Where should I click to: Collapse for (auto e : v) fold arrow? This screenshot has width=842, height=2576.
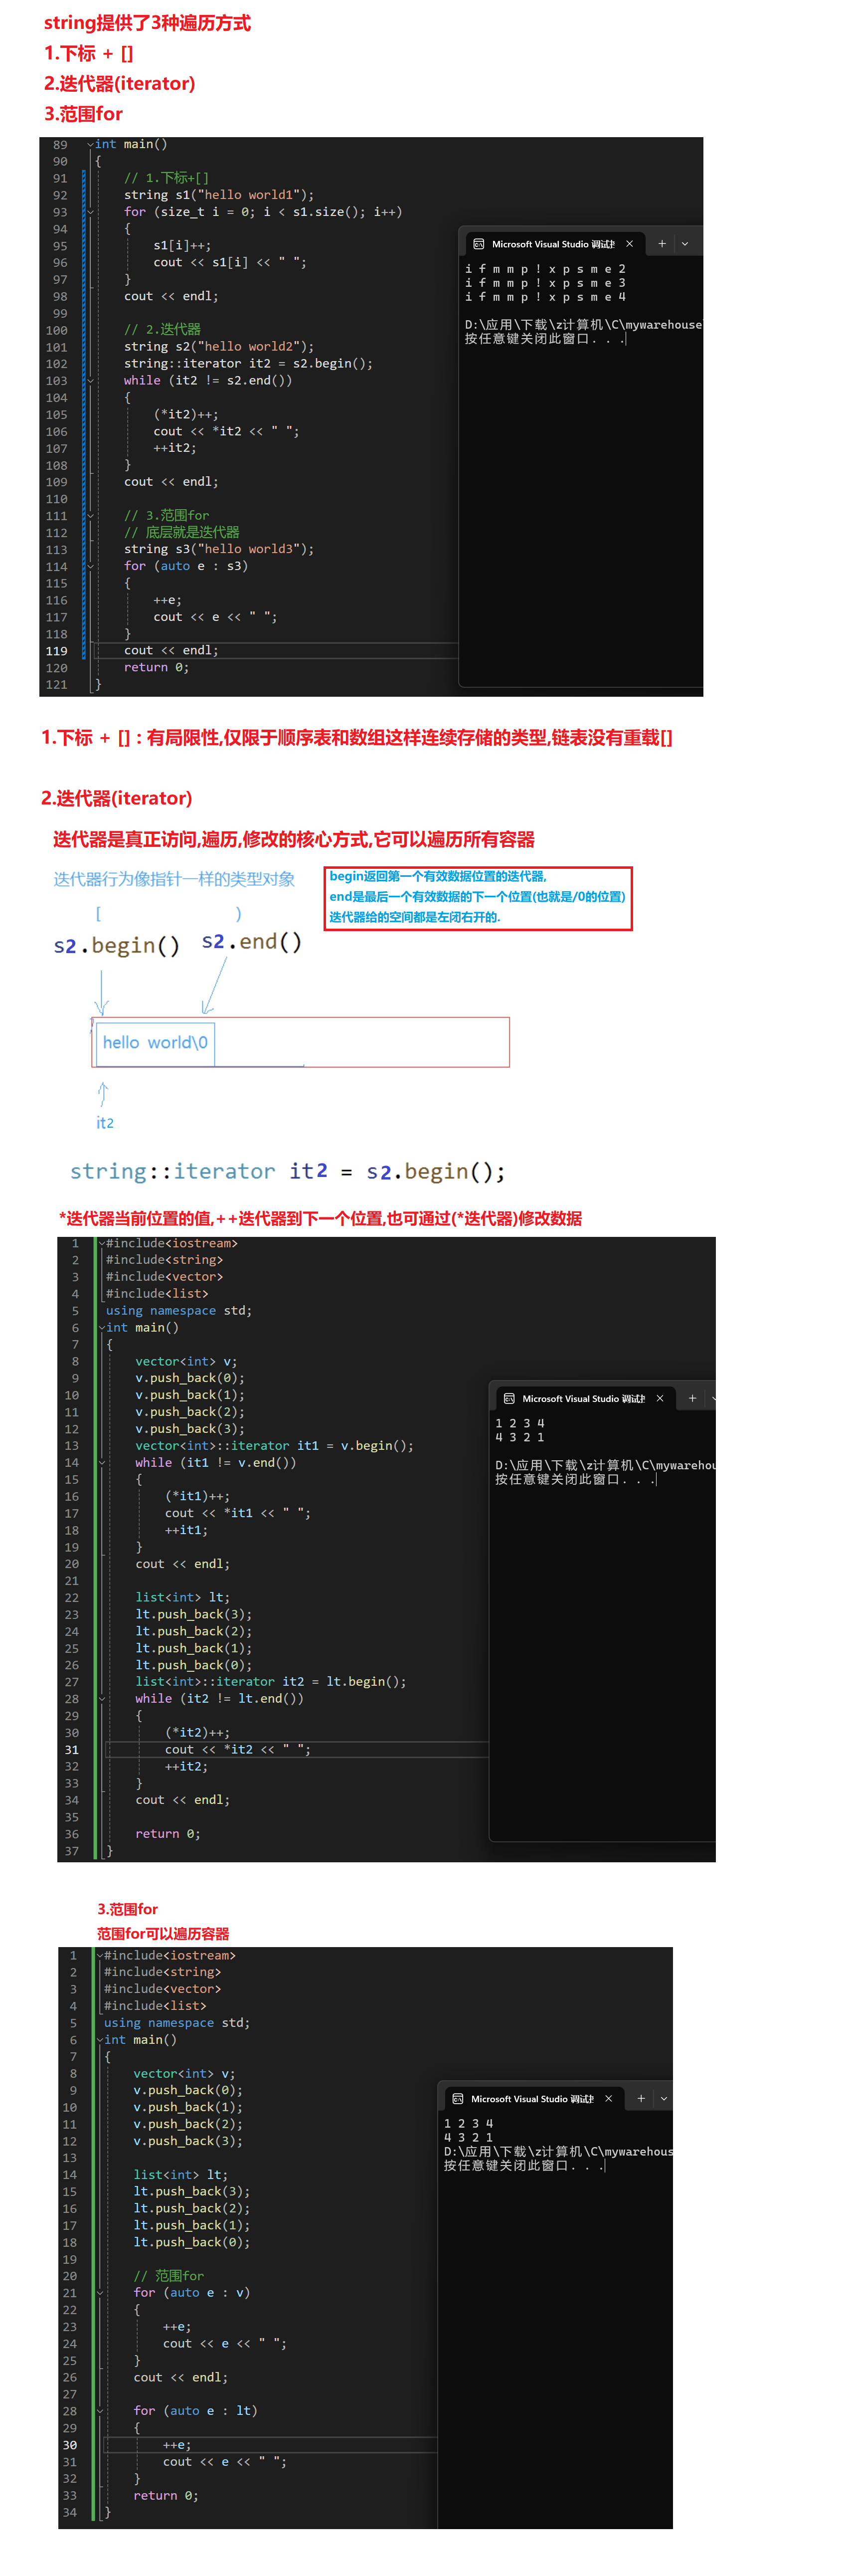click(x=100, y=2292)
